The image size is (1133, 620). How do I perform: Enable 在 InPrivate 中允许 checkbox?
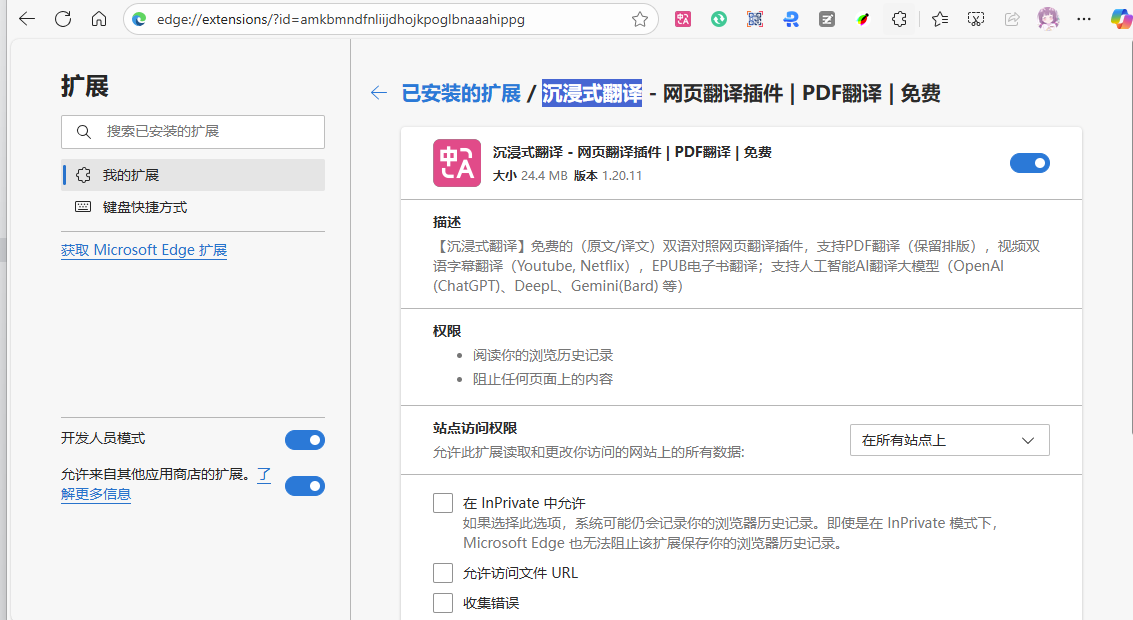pos(443,502)
